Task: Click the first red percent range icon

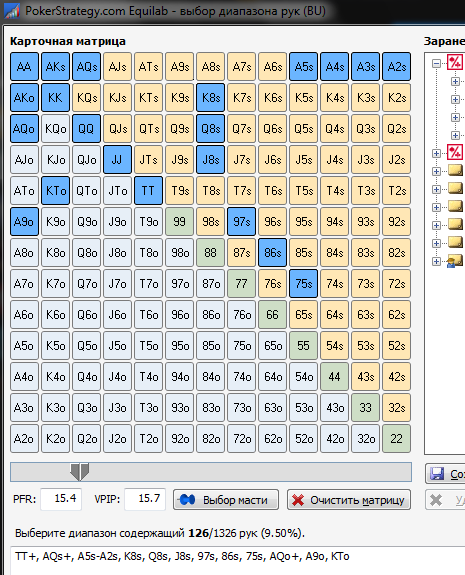Action: [x=455, y=62]
